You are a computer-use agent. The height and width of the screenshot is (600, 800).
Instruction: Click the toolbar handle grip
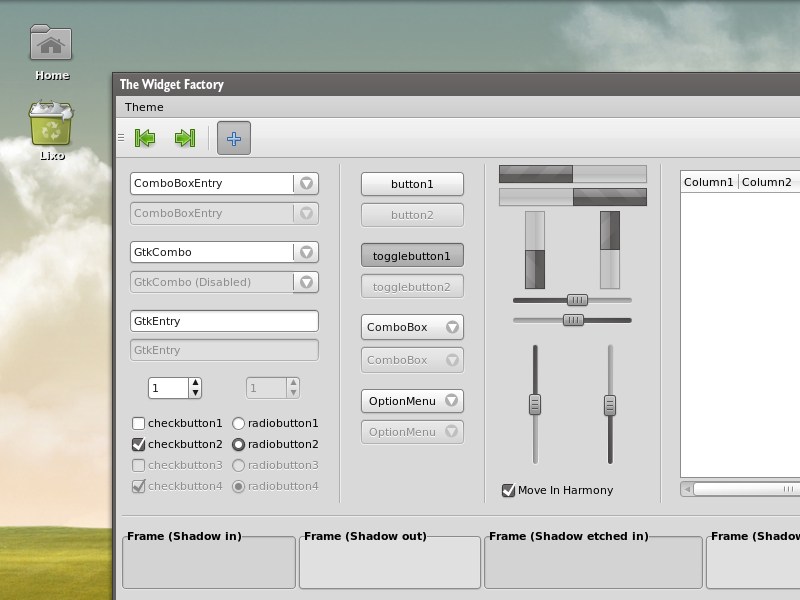click(x=121, y=138)
